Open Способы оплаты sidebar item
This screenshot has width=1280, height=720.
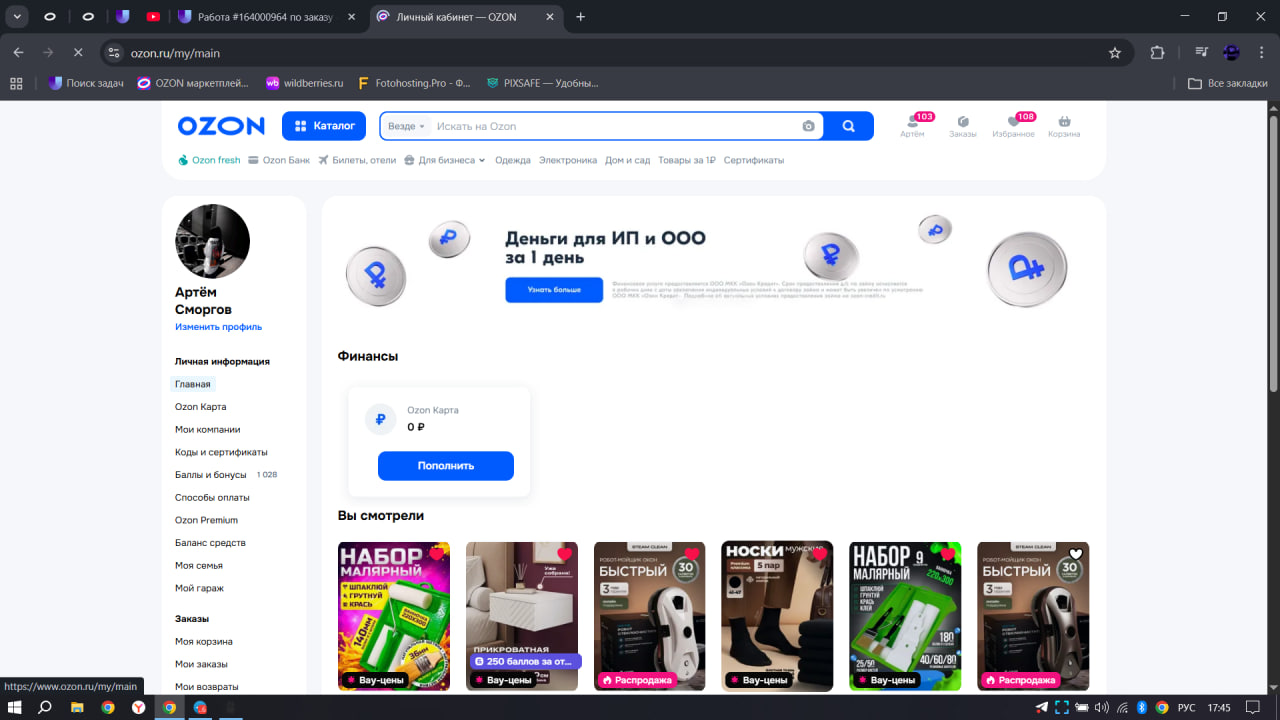212,497
